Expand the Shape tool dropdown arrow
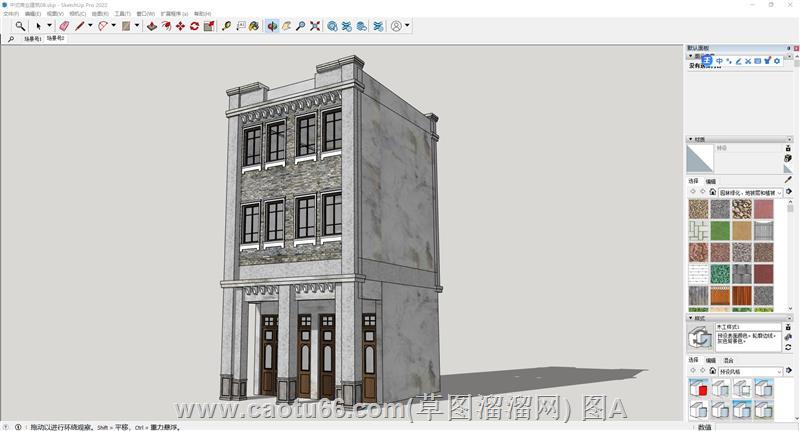 point(137,26)
